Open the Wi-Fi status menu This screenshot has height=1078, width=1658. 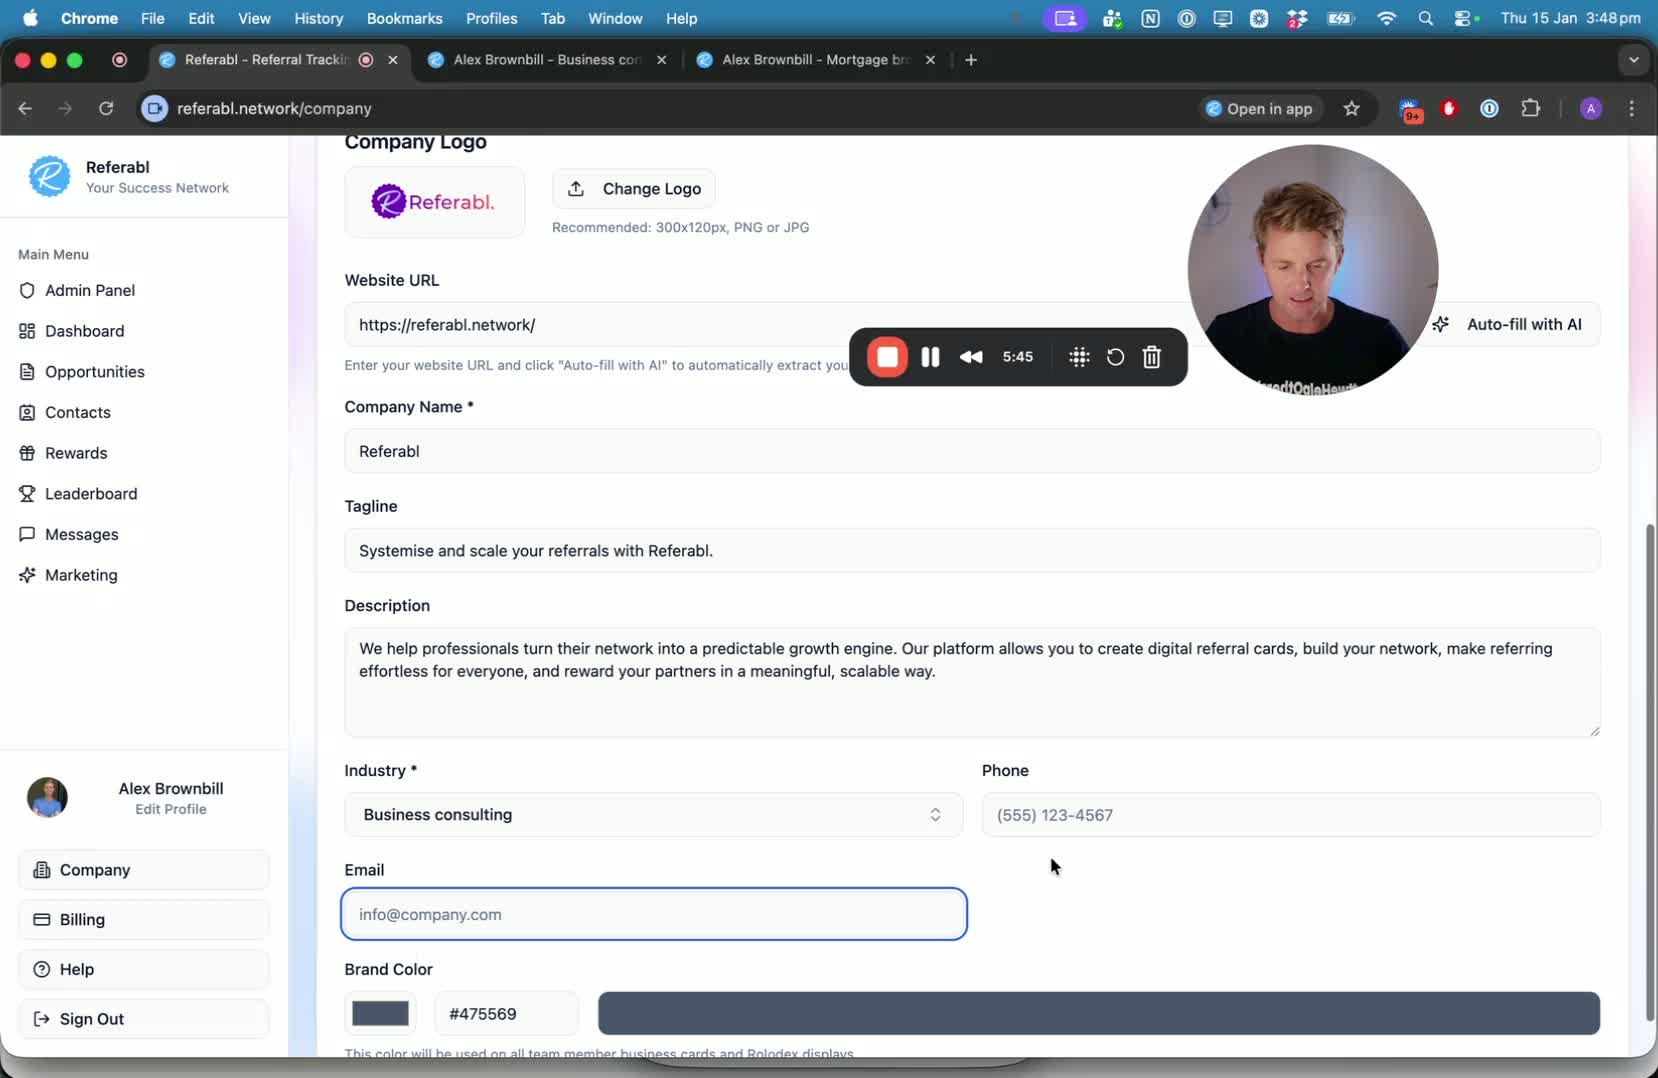tap(1387, 18)
